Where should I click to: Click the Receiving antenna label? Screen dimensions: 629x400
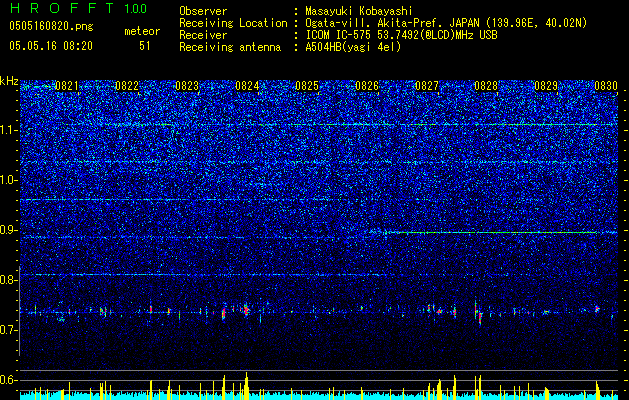[x=230, y=47]
